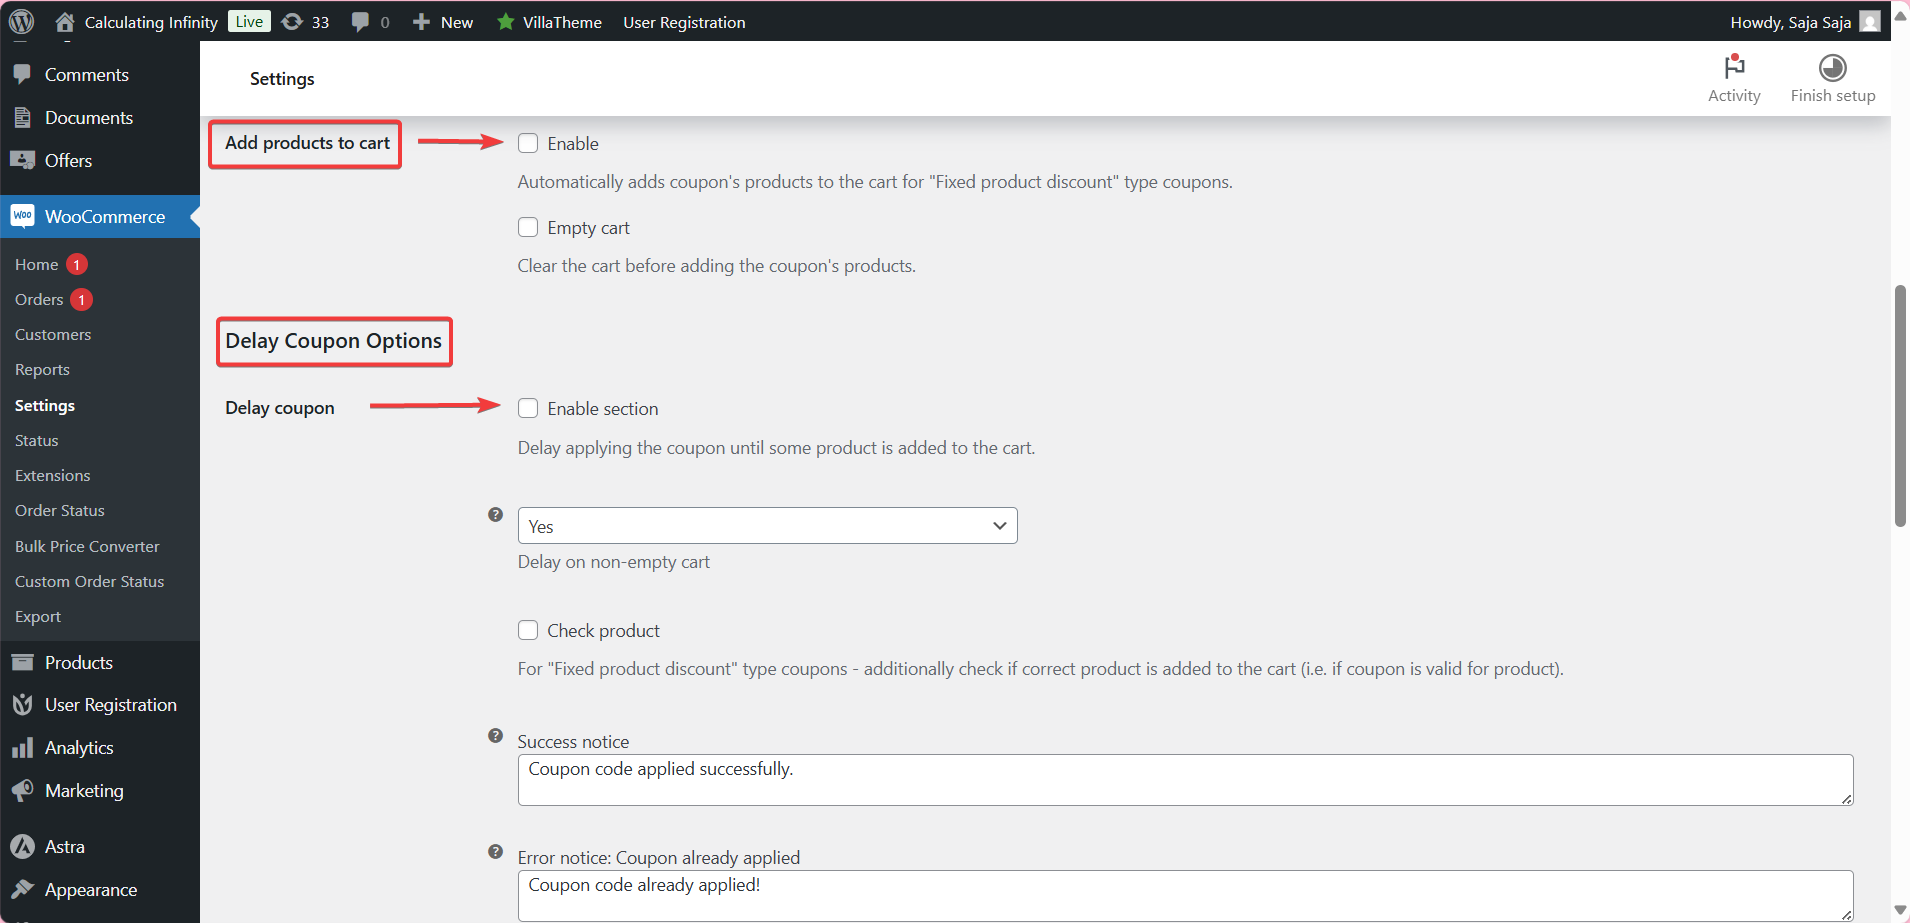Tick the Empty cart checkbox
Screen dimensions: 1910x923
[x=528, y=227]
